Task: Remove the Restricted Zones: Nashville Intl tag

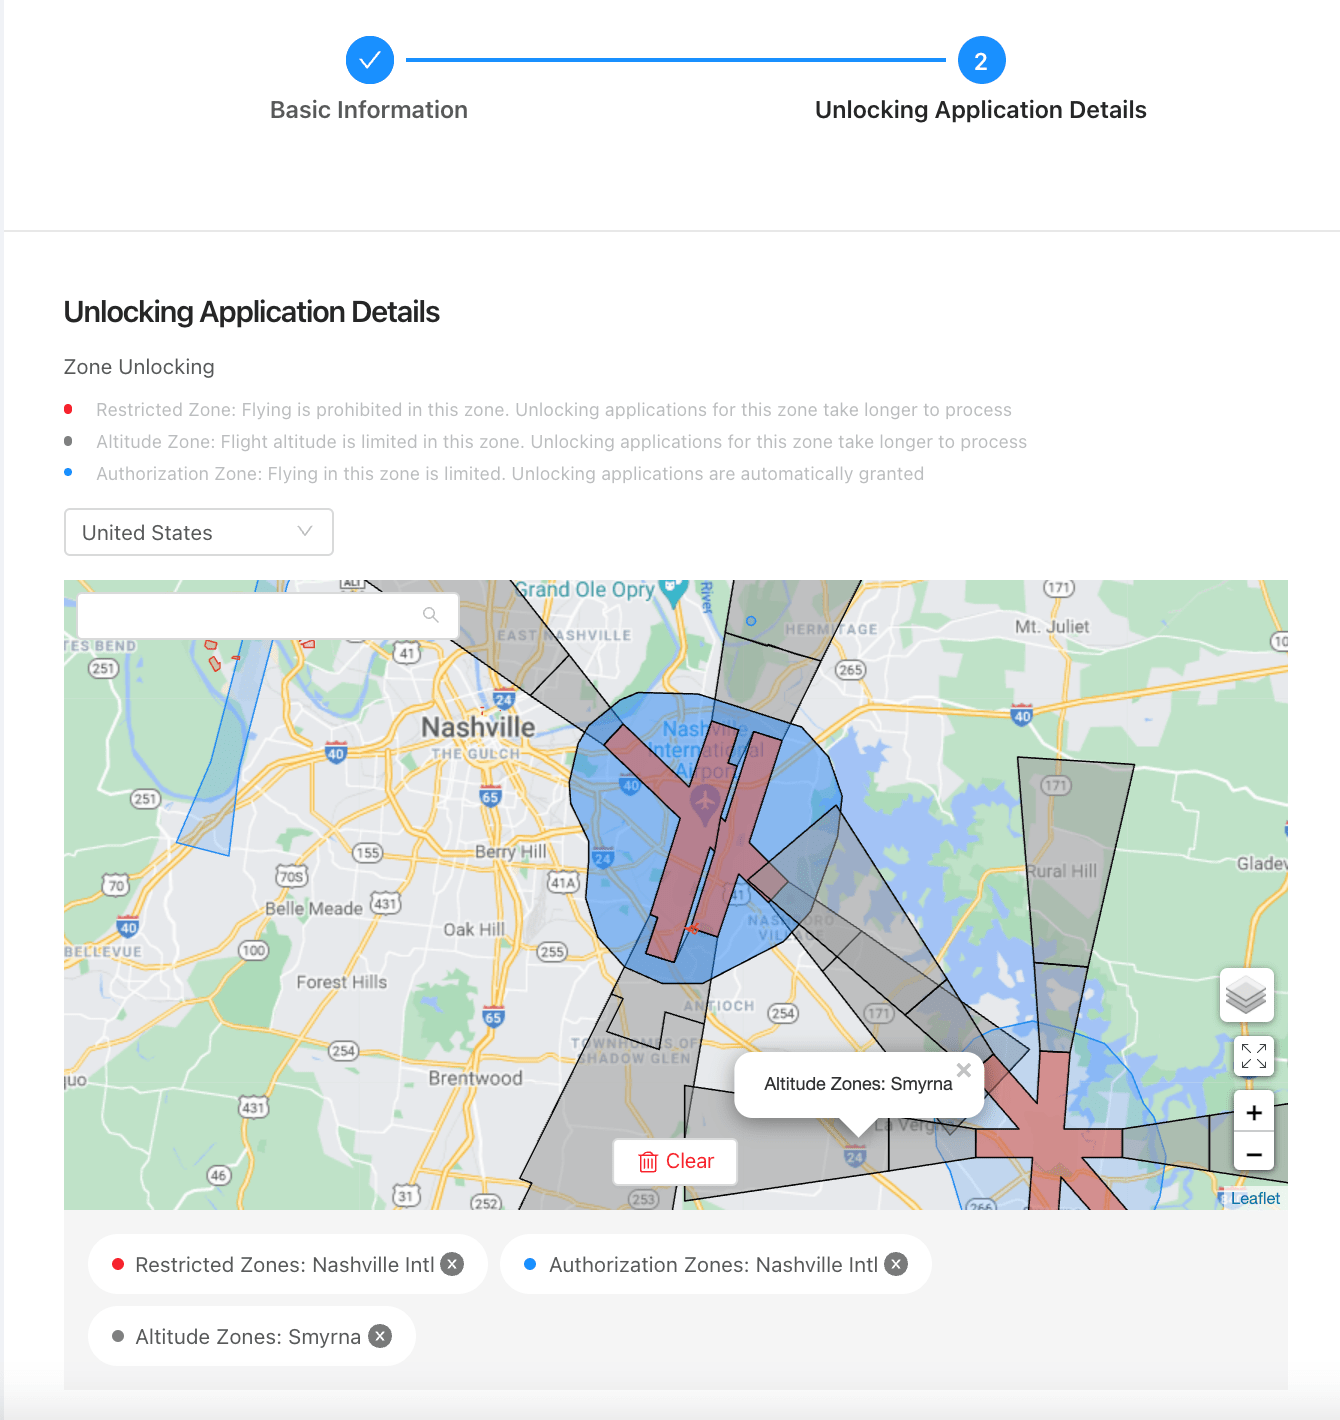Action: 452,1264
